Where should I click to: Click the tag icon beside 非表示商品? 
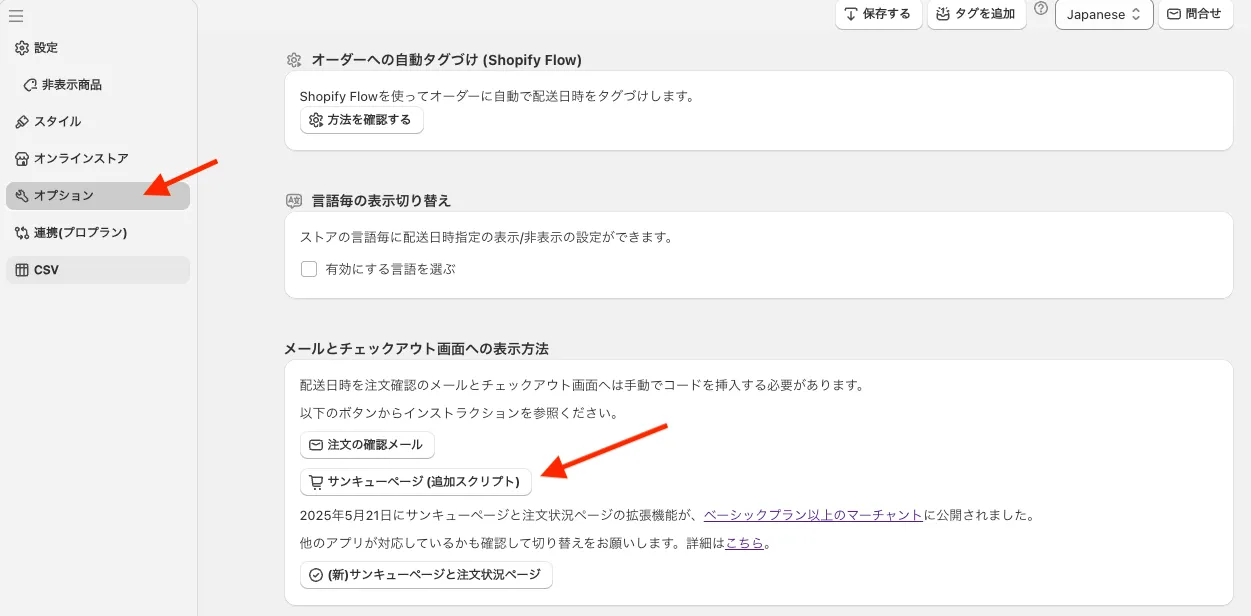[x=31, y=85]
